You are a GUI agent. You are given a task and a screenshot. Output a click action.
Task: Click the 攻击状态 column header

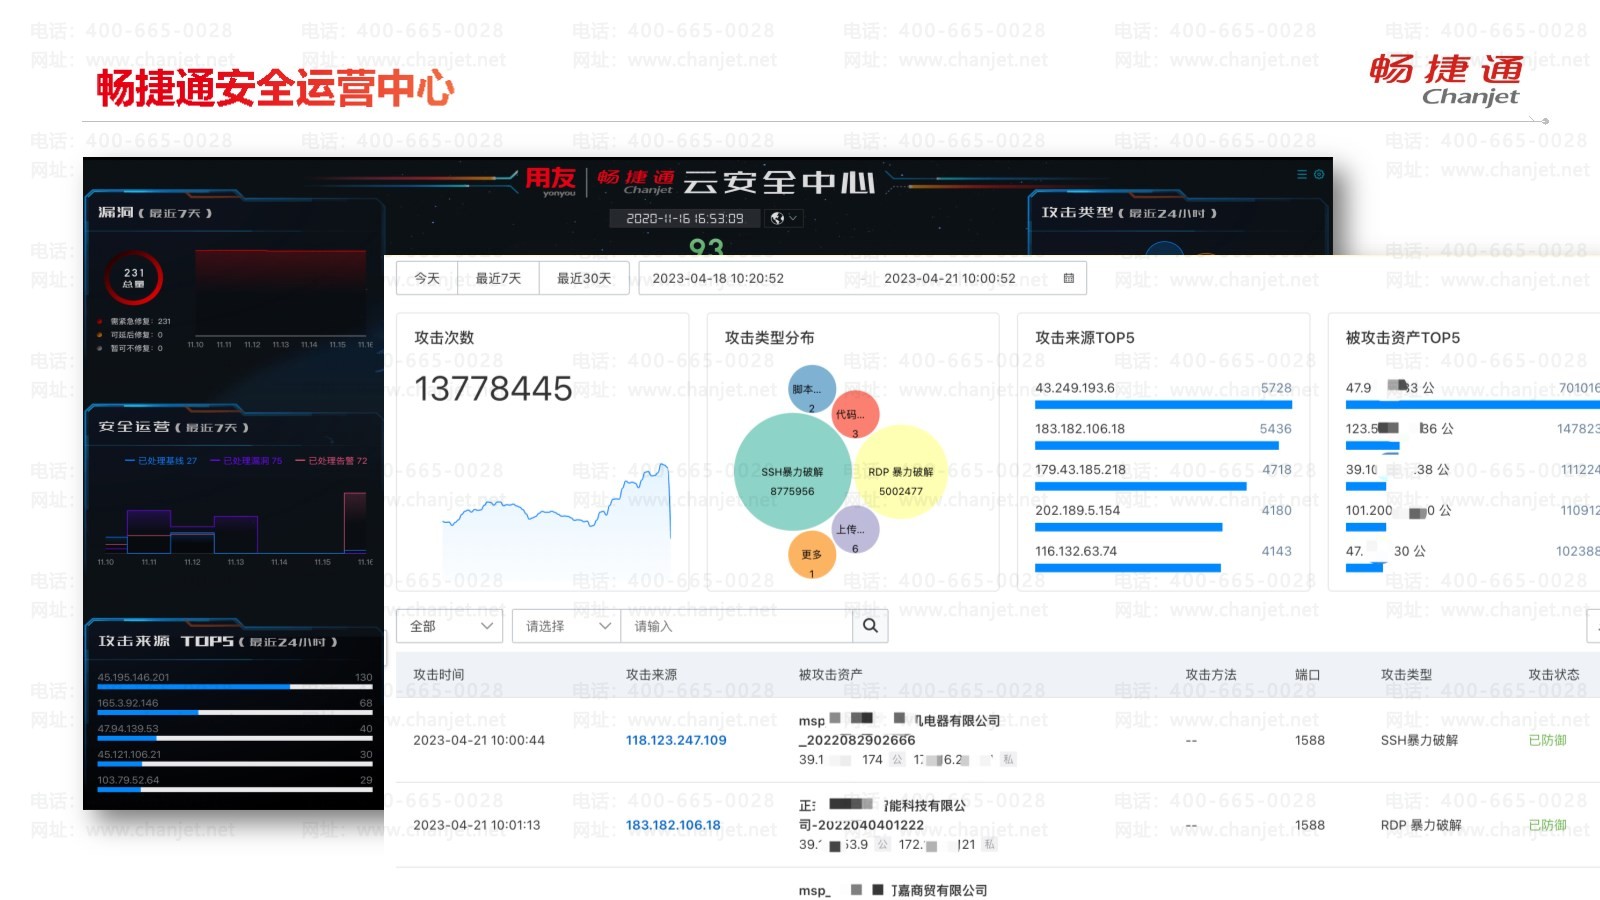pyautogui.click(x=1553, y=675)
